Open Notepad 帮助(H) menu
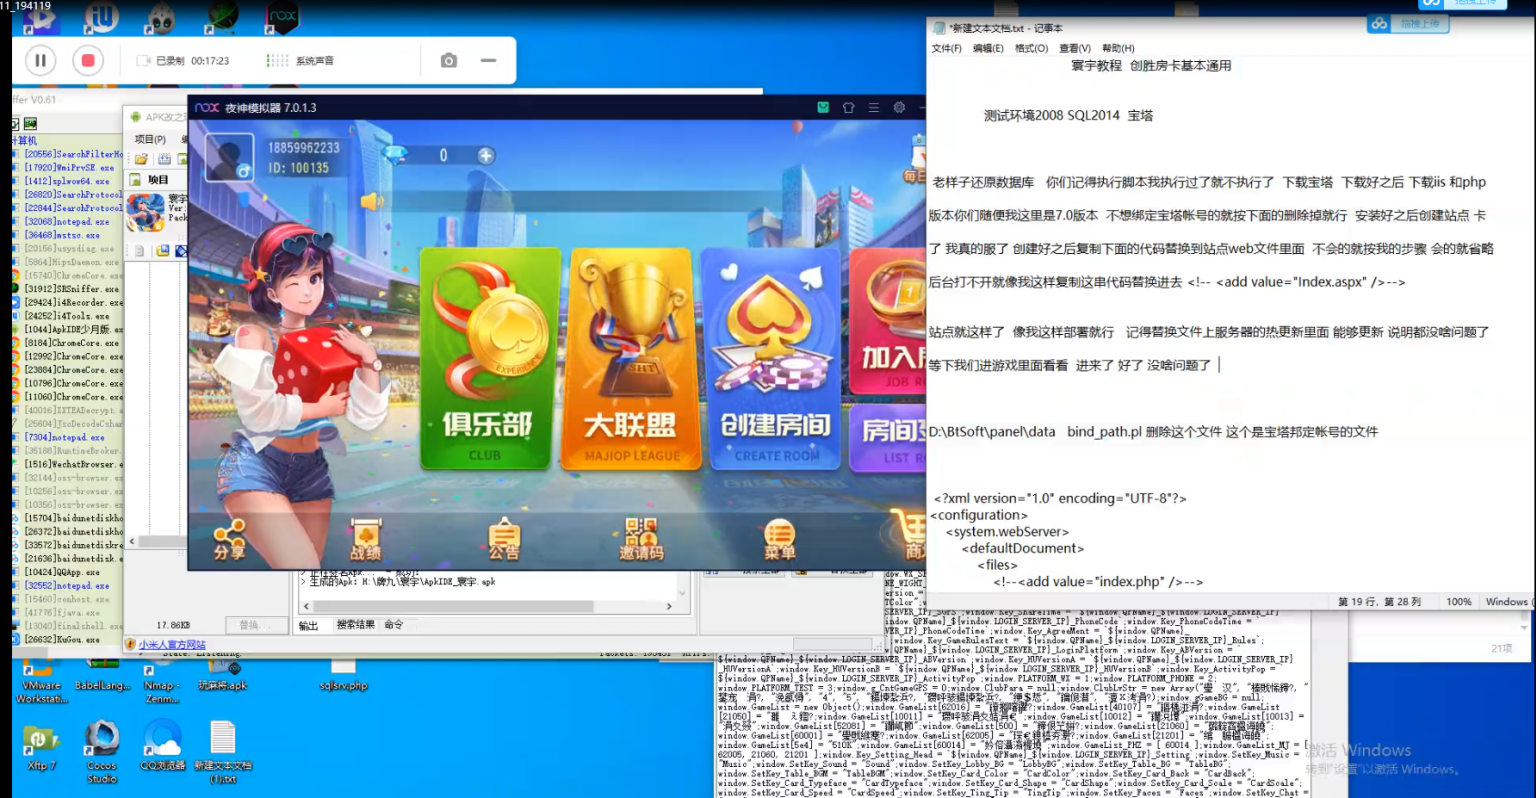Image resolution: width=1536 pixels, height=798 pixels. 1118,48
